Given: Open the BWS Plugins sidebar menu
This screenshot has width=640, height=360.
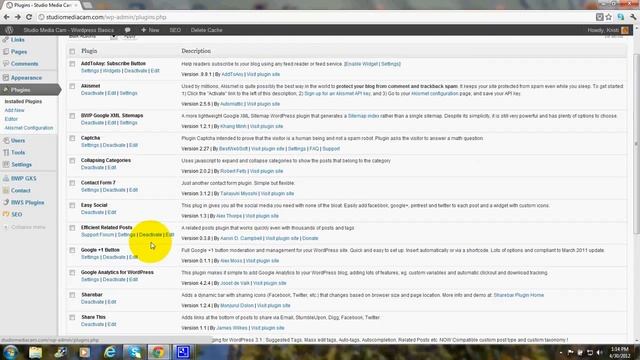Looking at the screenshot, I should [27, 202].
